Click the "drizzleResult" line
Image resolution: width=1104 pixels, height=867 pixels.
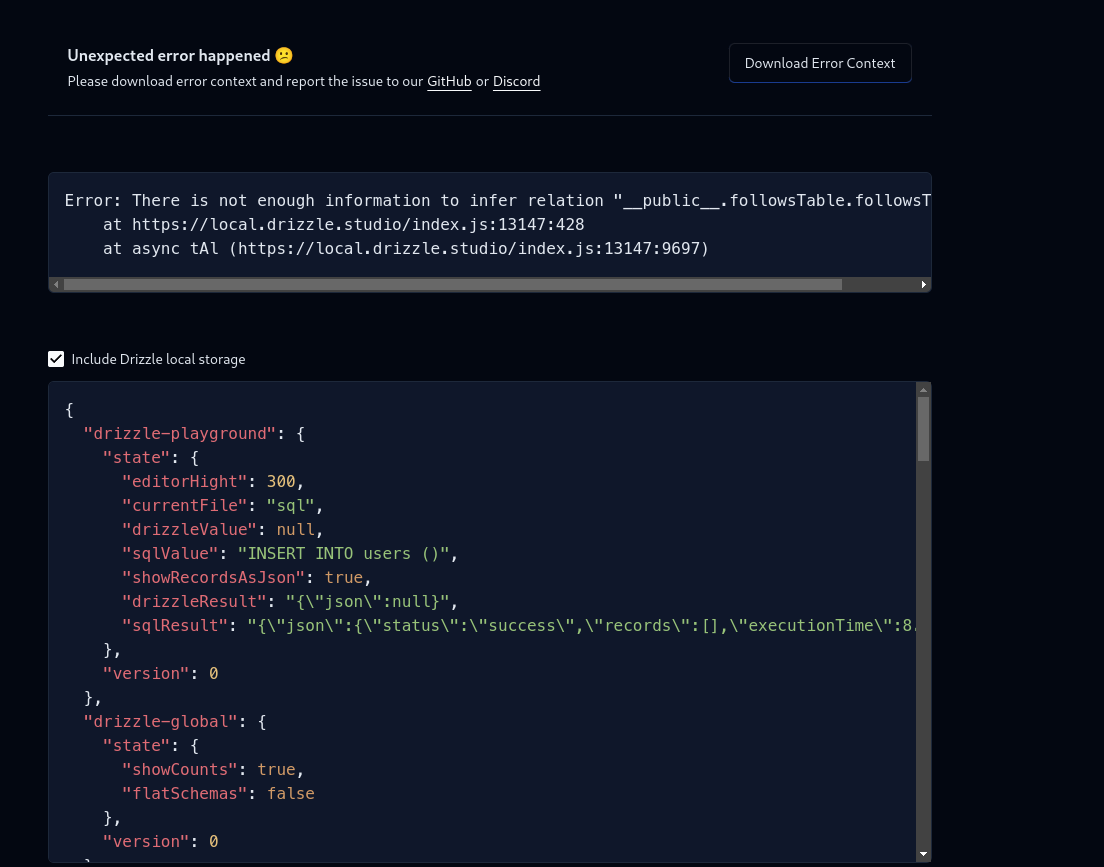(290, 601)
